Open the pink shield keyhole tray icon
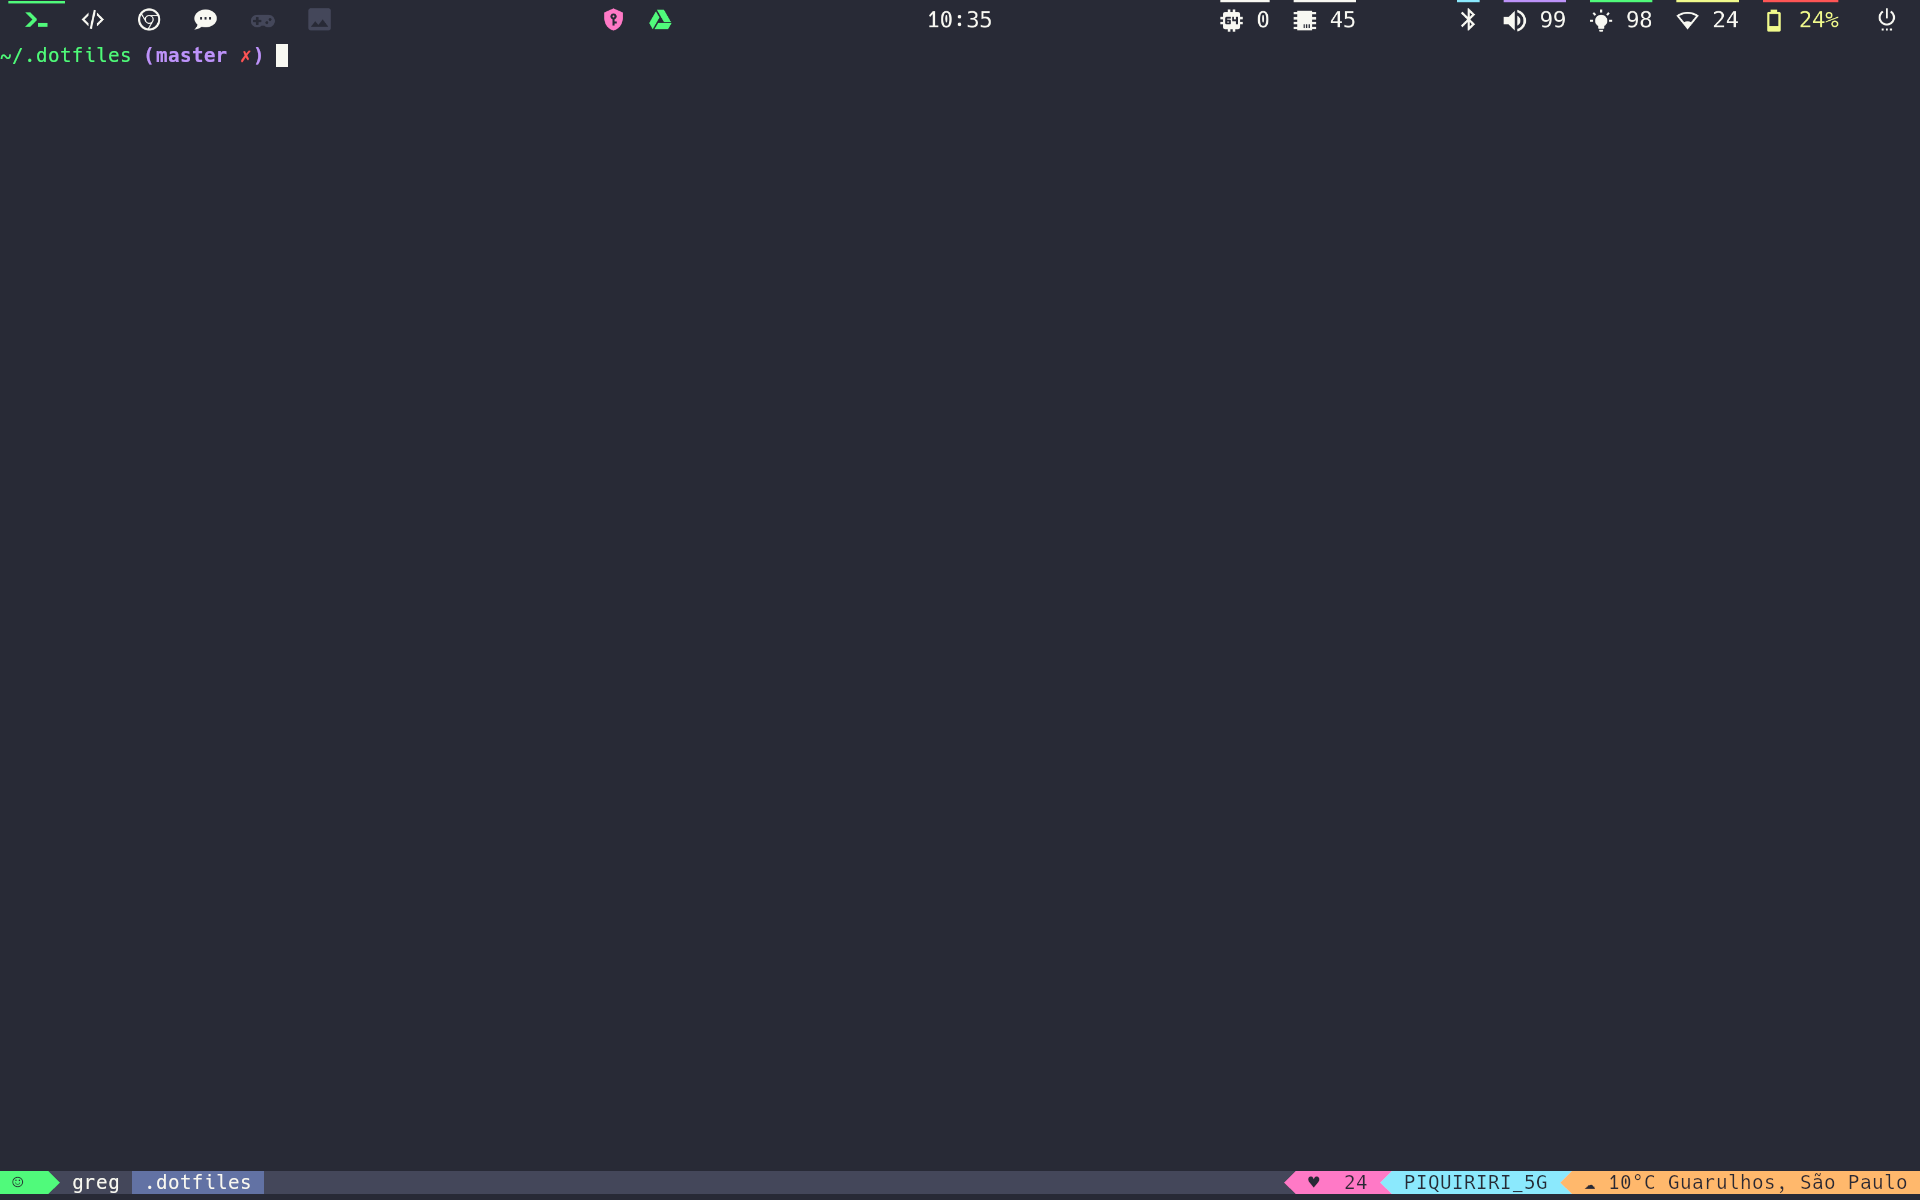Image resolution: width=1920 pixels, height=1200 pixels. (614, 20)
